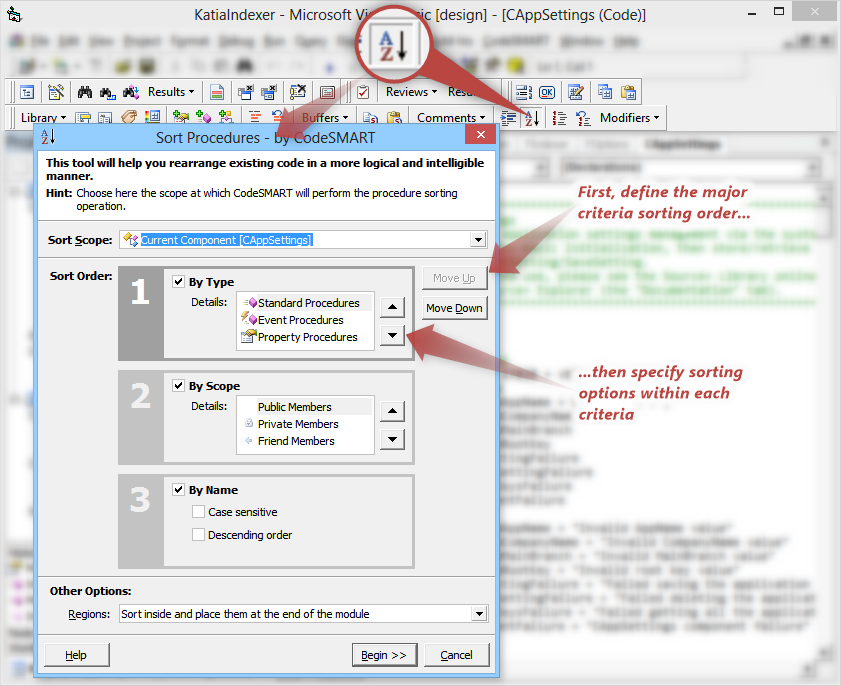The image size is (841, 686).
Task: Click the paste controls clipboard icon
Action: 628,92
